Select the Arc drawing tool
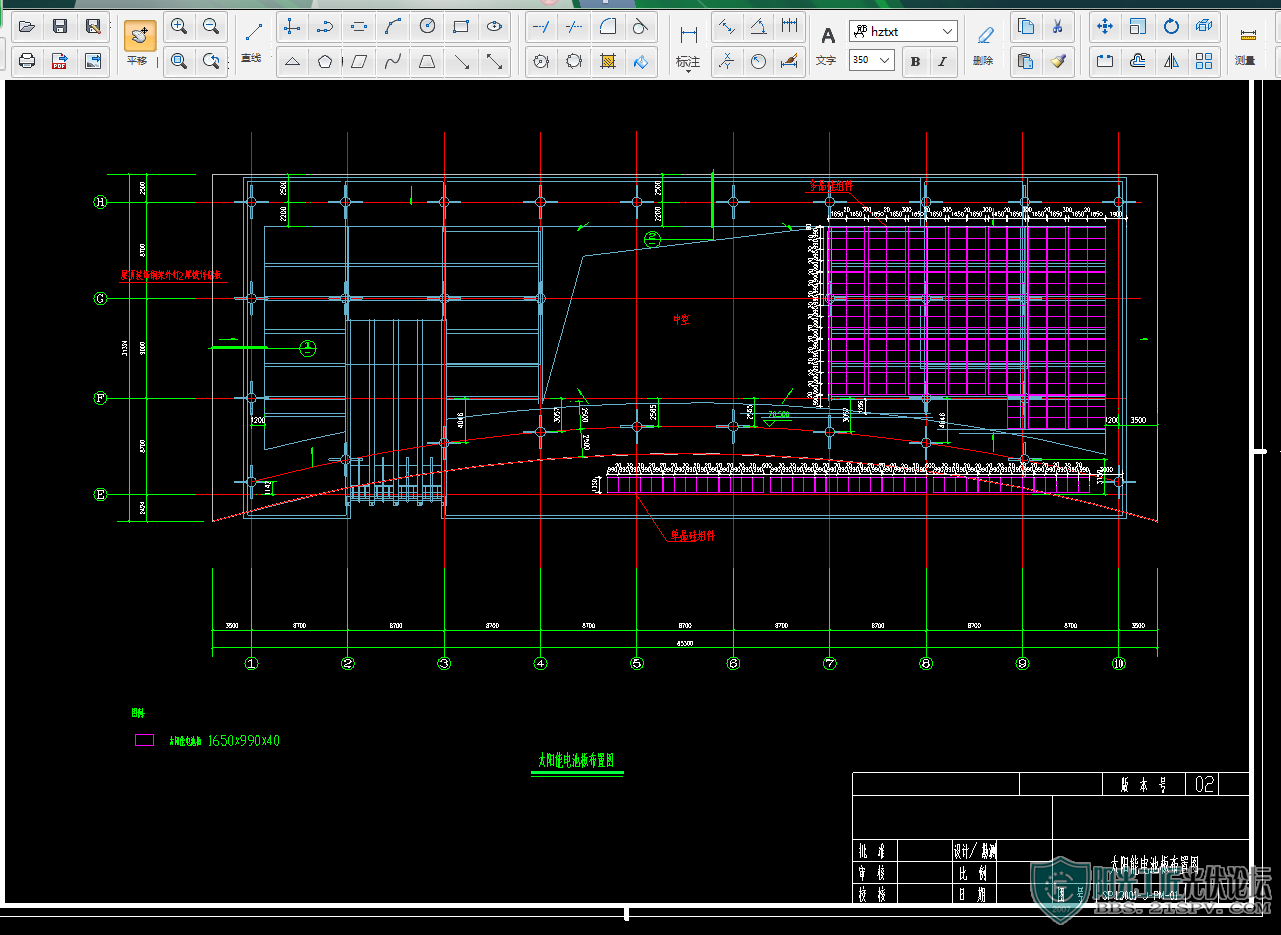The height and width of the screenshot is (935, 1281). coord(393,27)
